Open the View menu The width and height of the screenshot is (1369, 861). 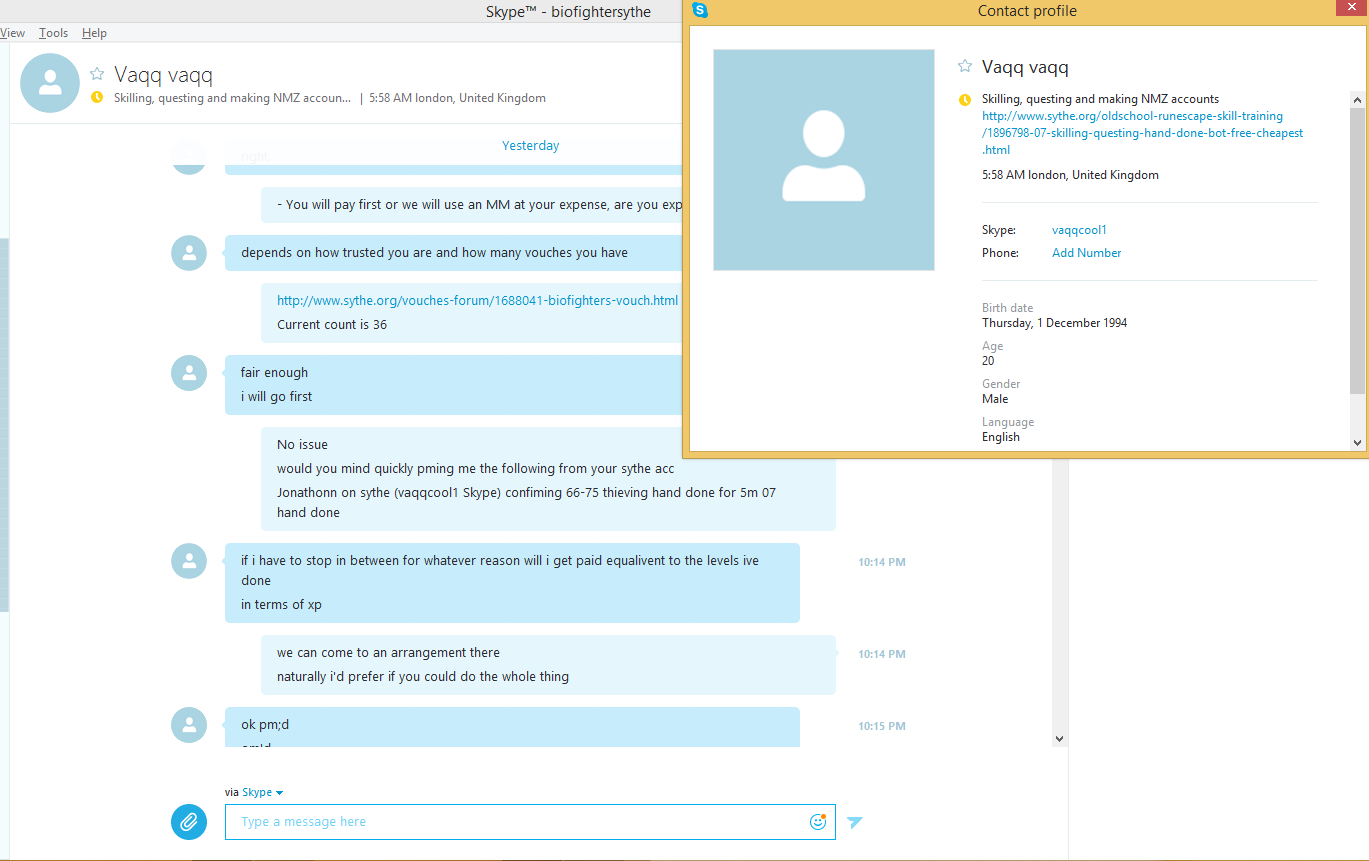click(x=12, y=33)
